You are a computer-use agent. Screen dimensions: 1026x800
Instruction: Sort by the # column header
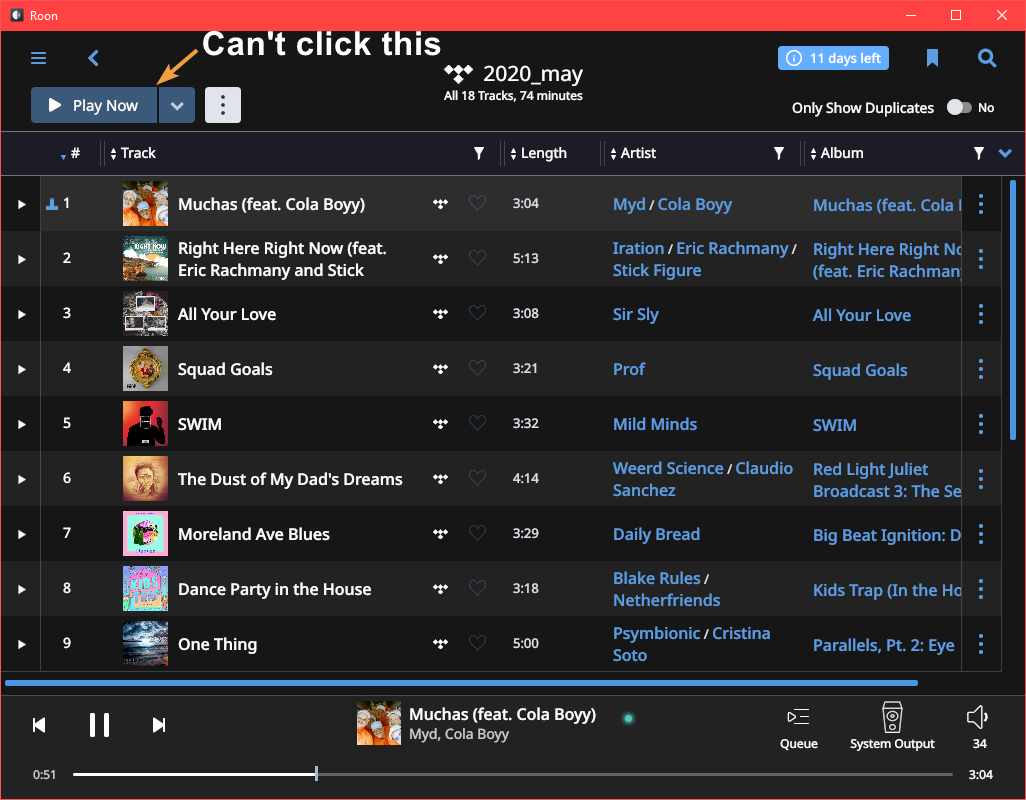click(70, 153)
